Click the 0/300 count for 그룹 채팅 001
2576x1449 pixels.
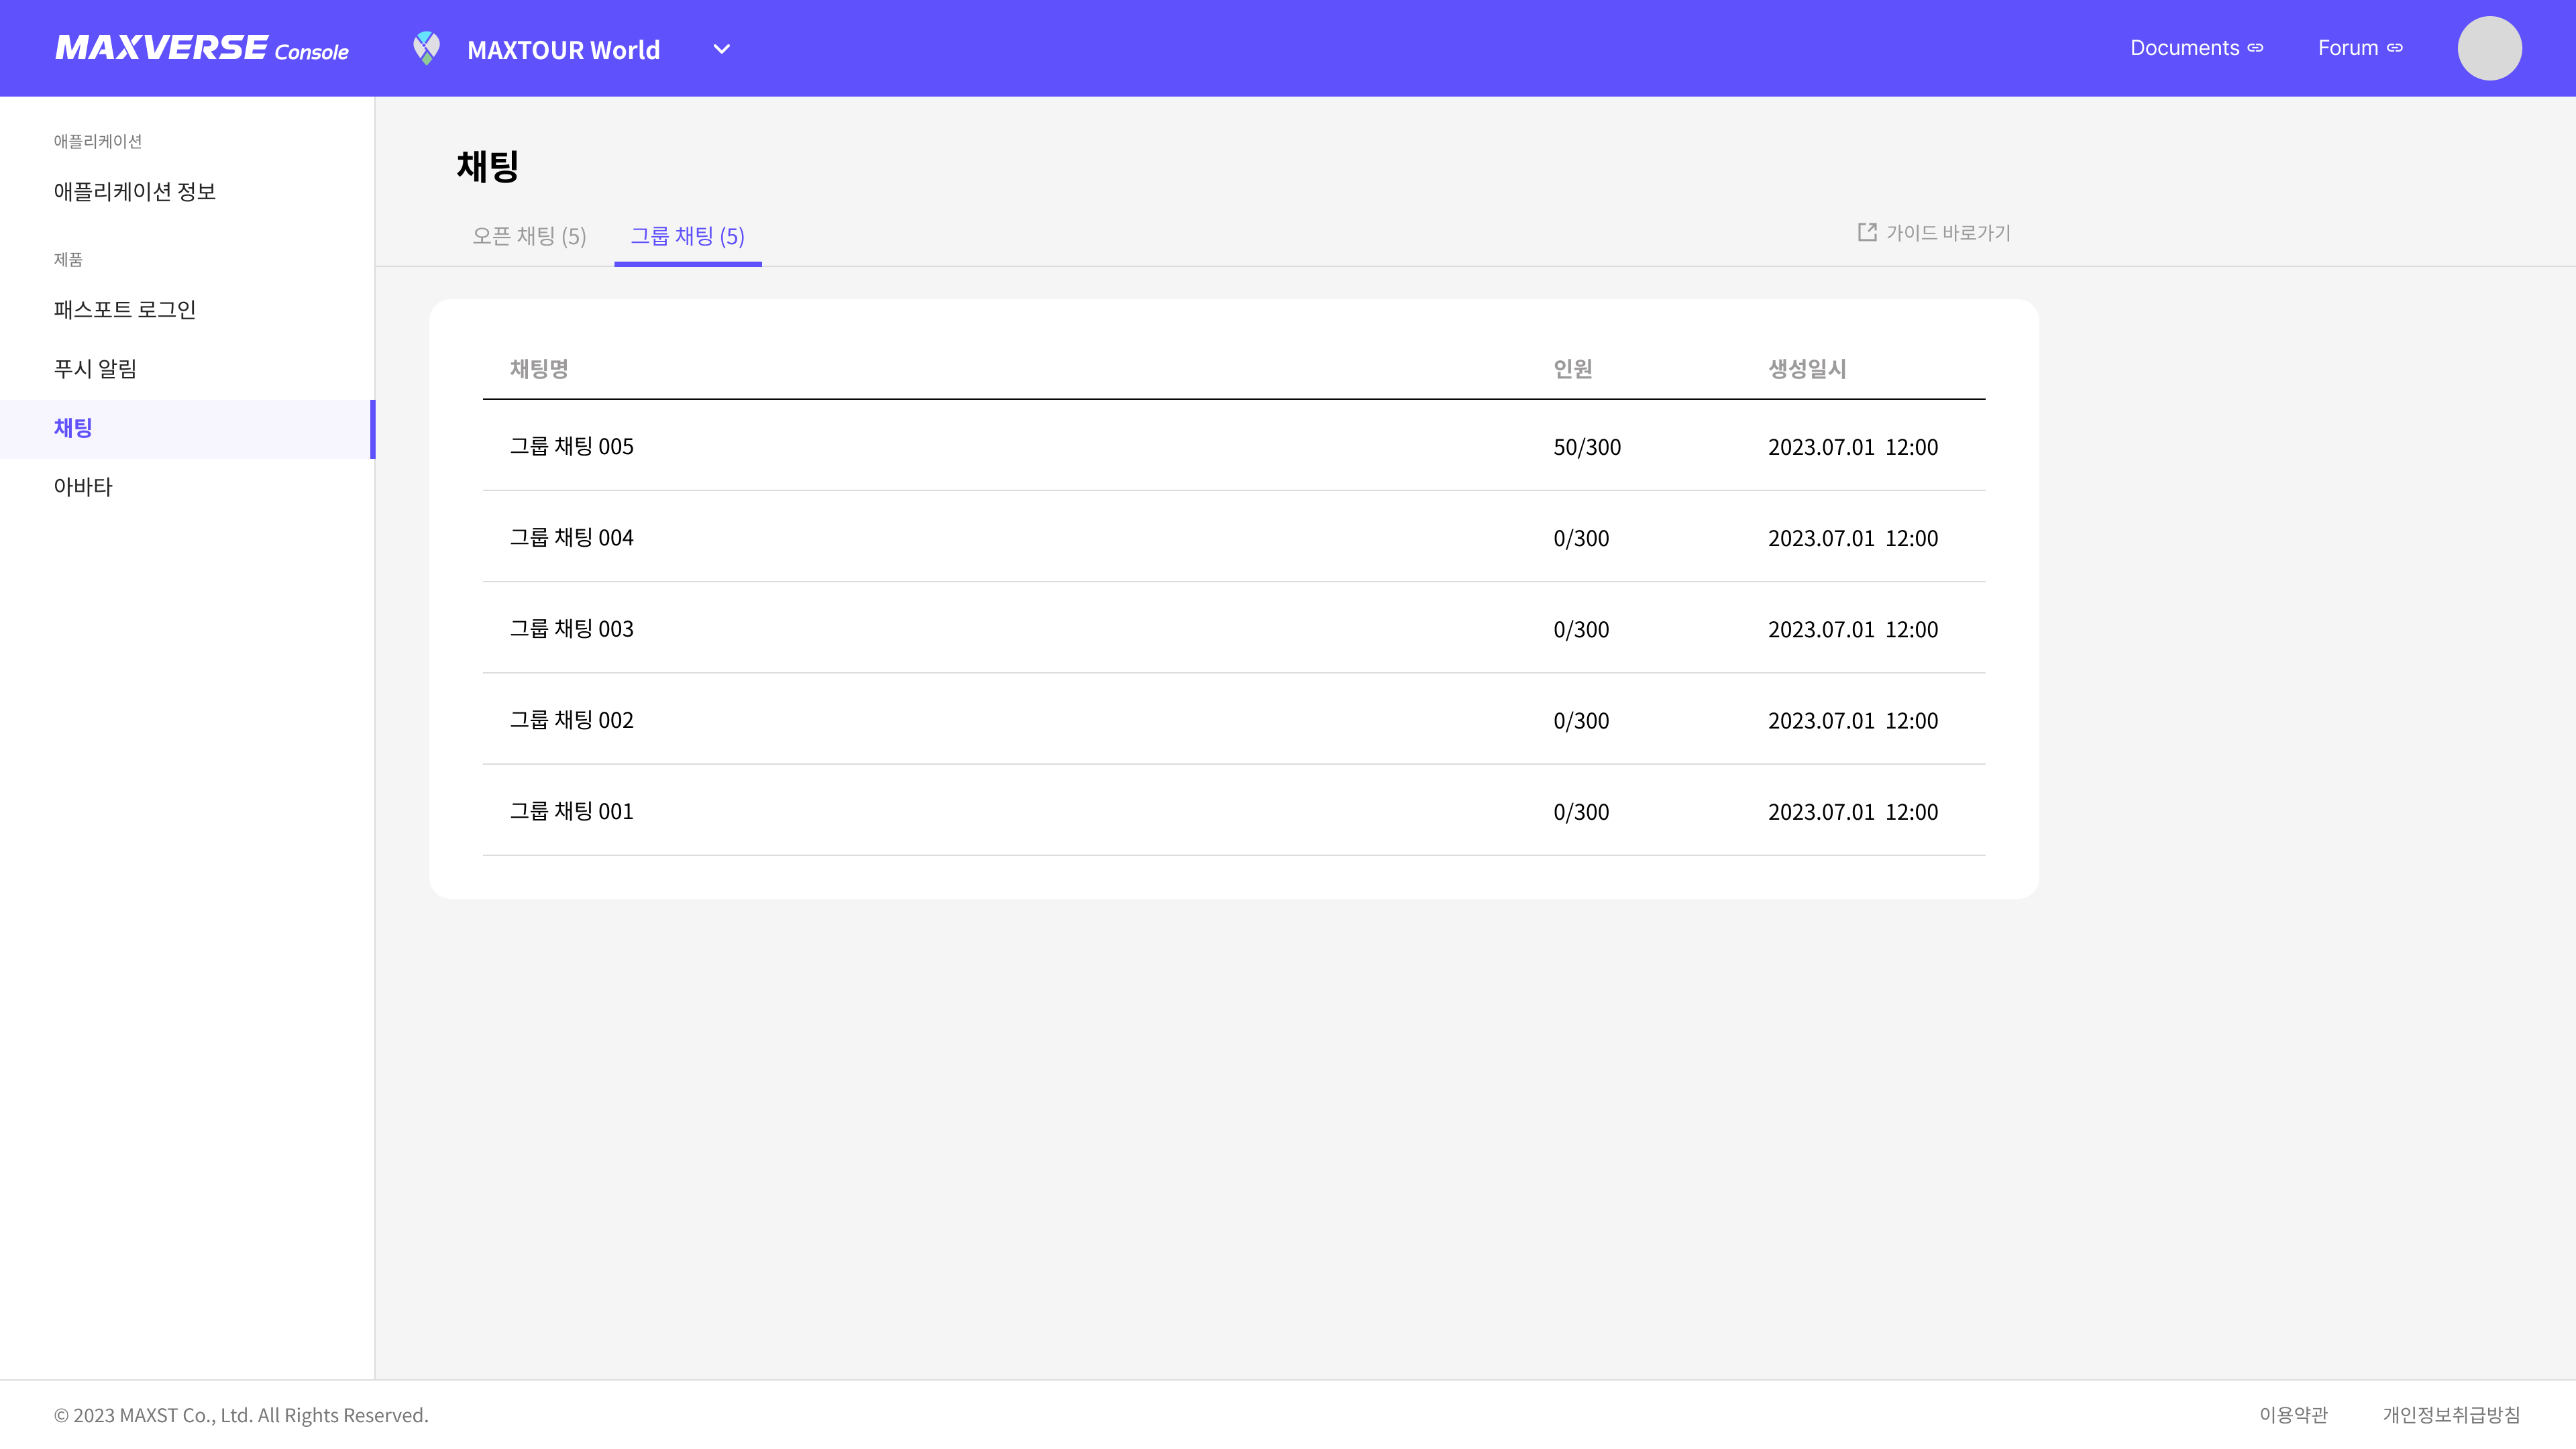click(x=1581, y=811)
